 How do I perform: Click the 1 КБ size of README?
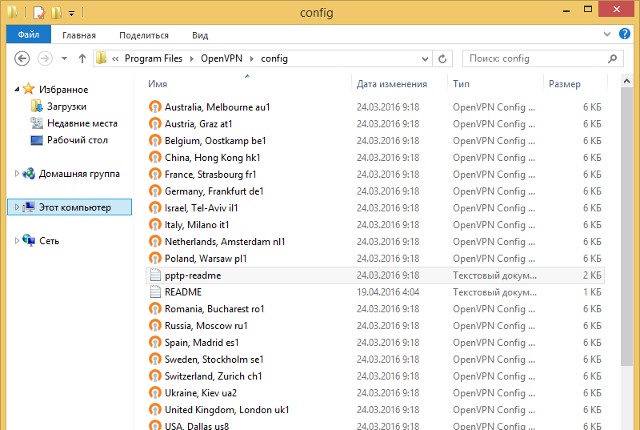tap(592, 292)
